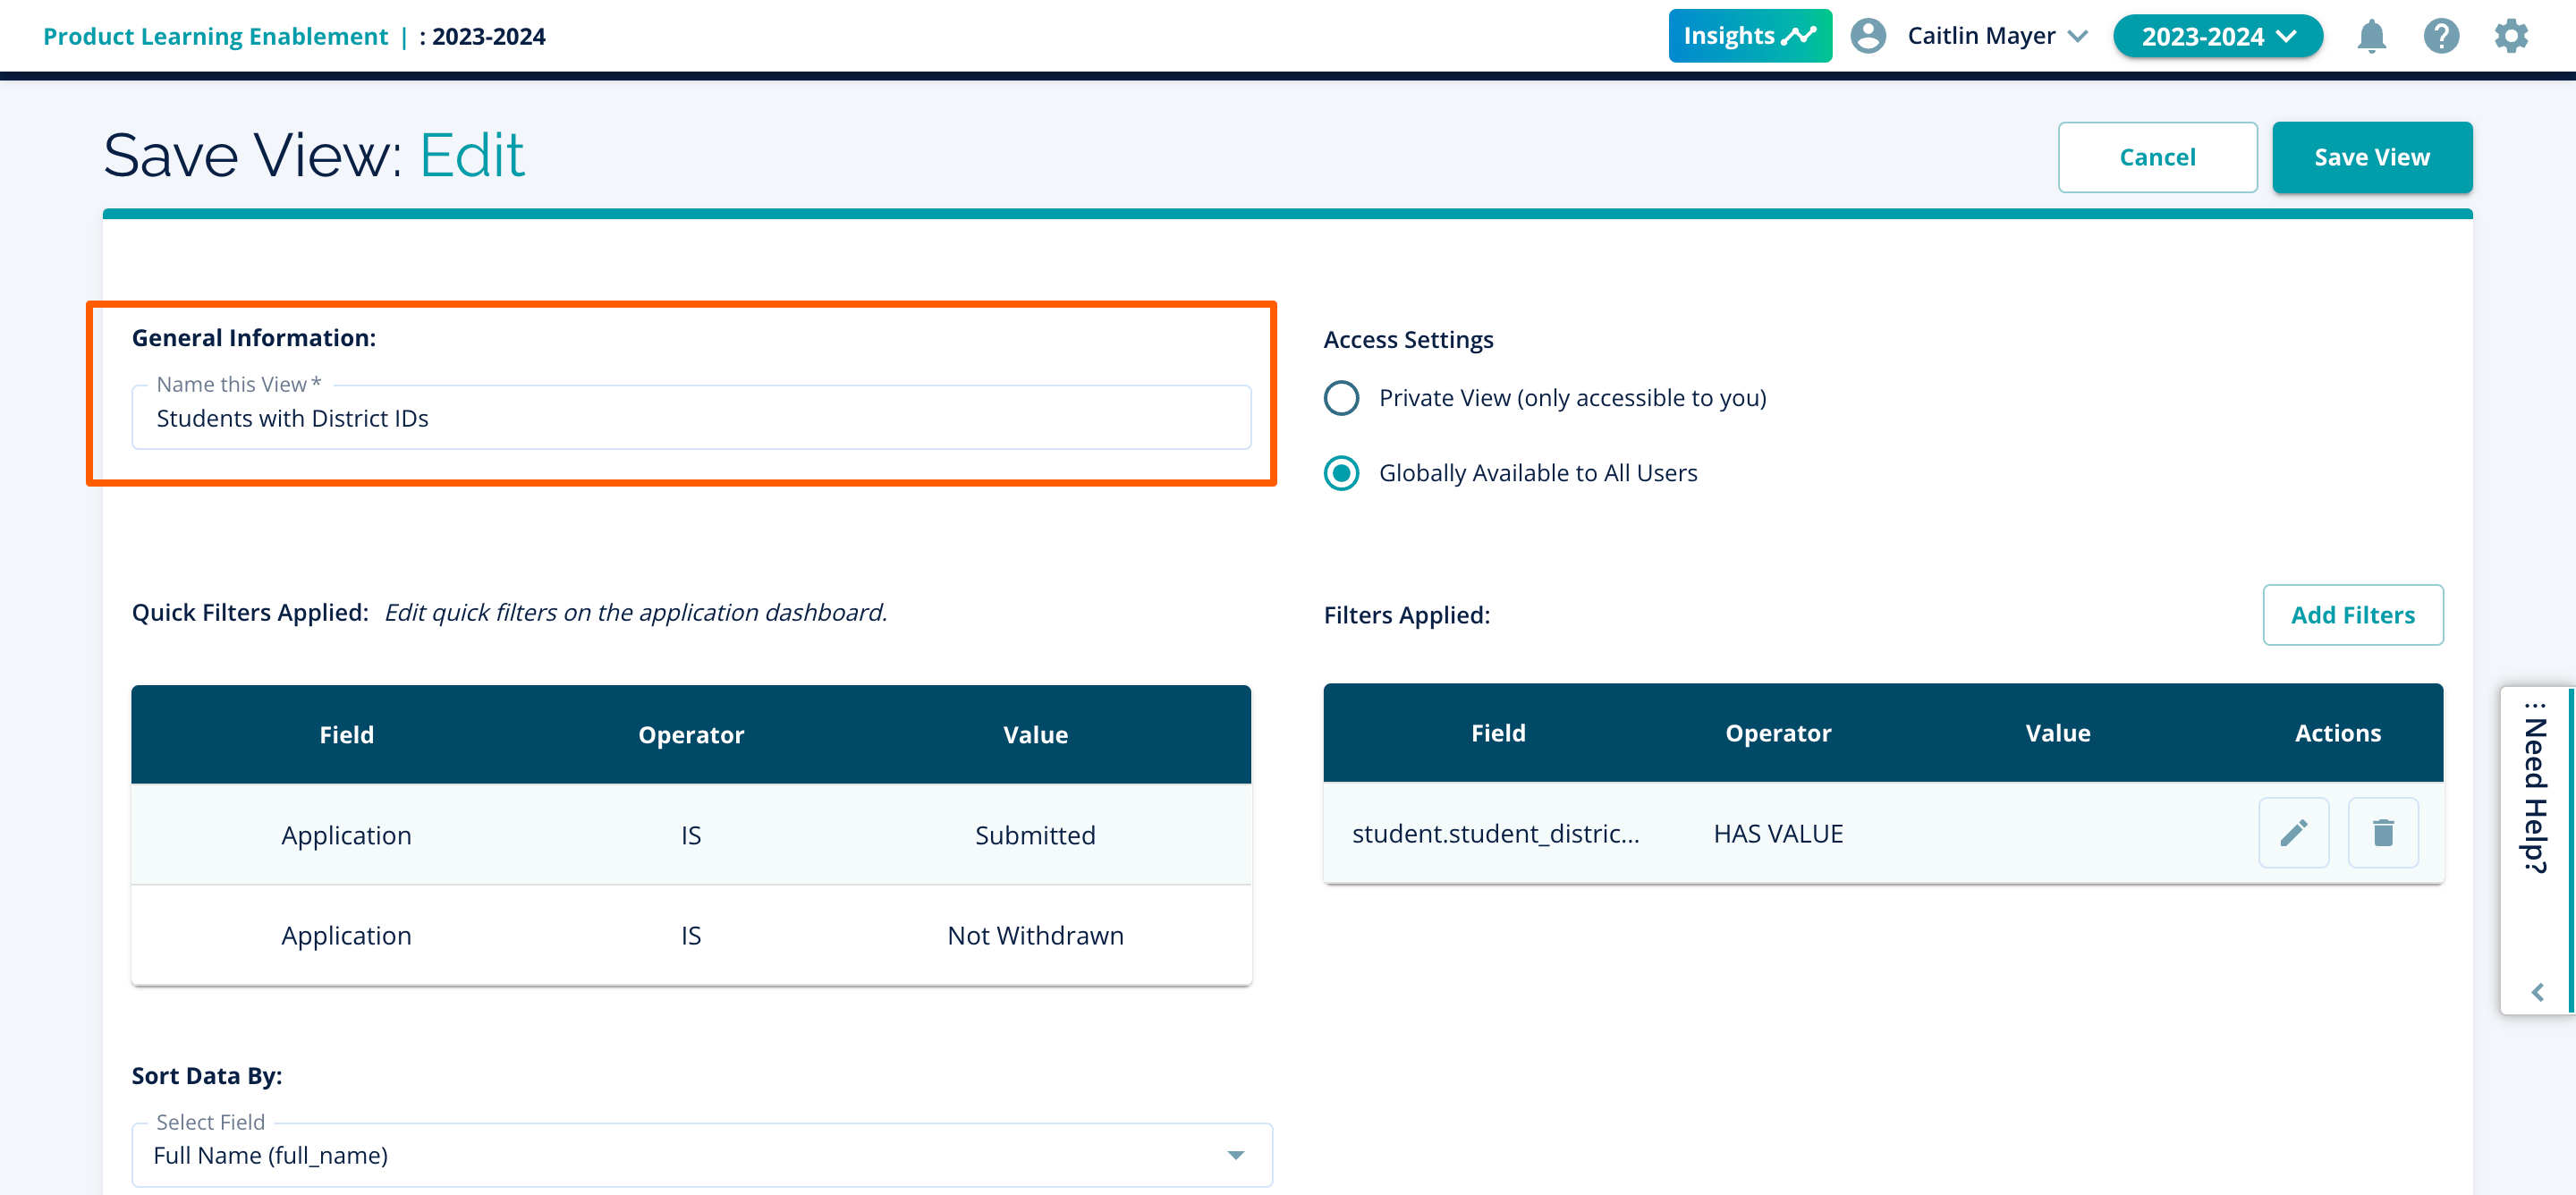
Task: Click the notifications bell icon
Action: coord(2370,37)
